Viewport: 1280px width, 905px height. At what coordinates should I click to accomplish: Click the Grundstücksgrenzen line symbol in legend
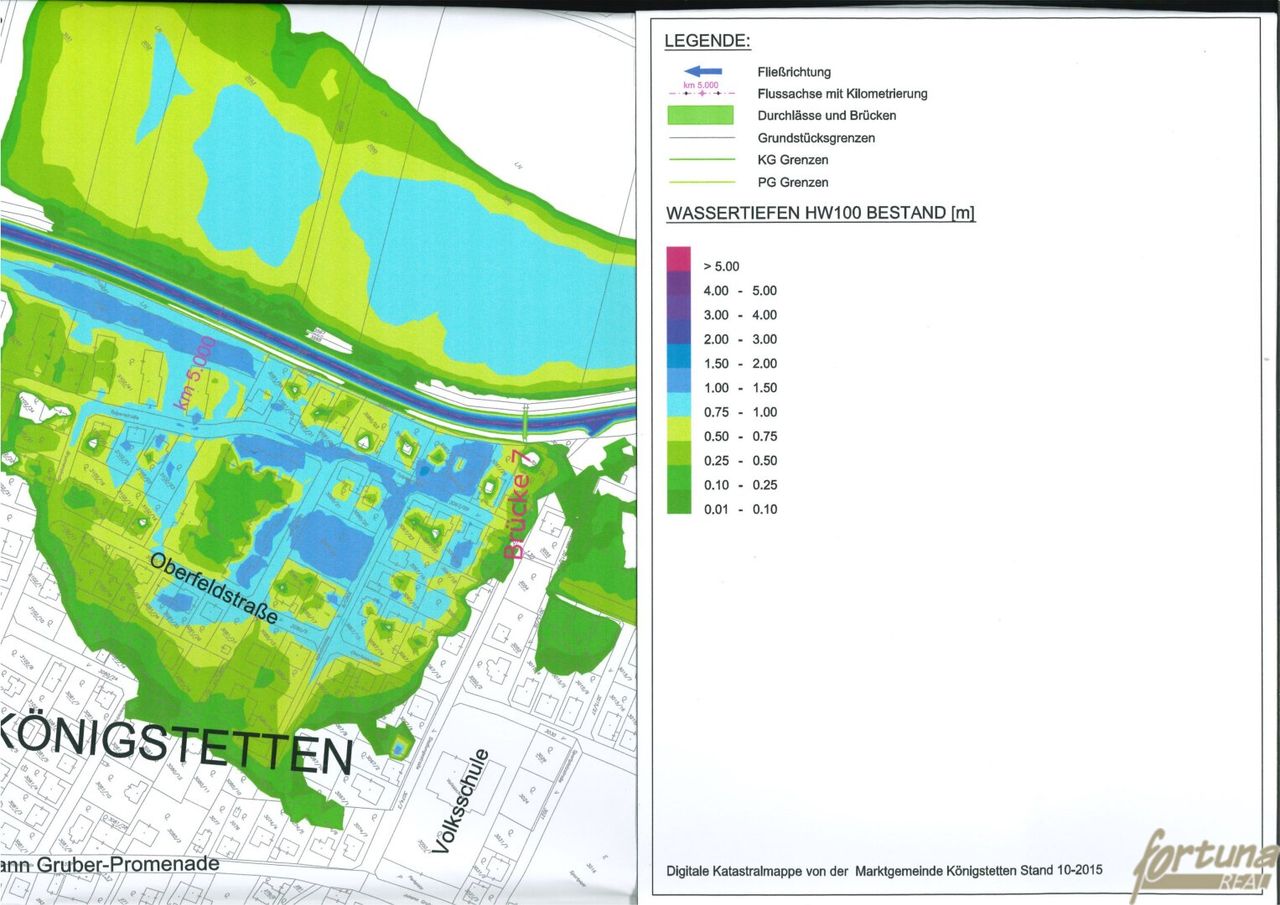tap(700, 138)
